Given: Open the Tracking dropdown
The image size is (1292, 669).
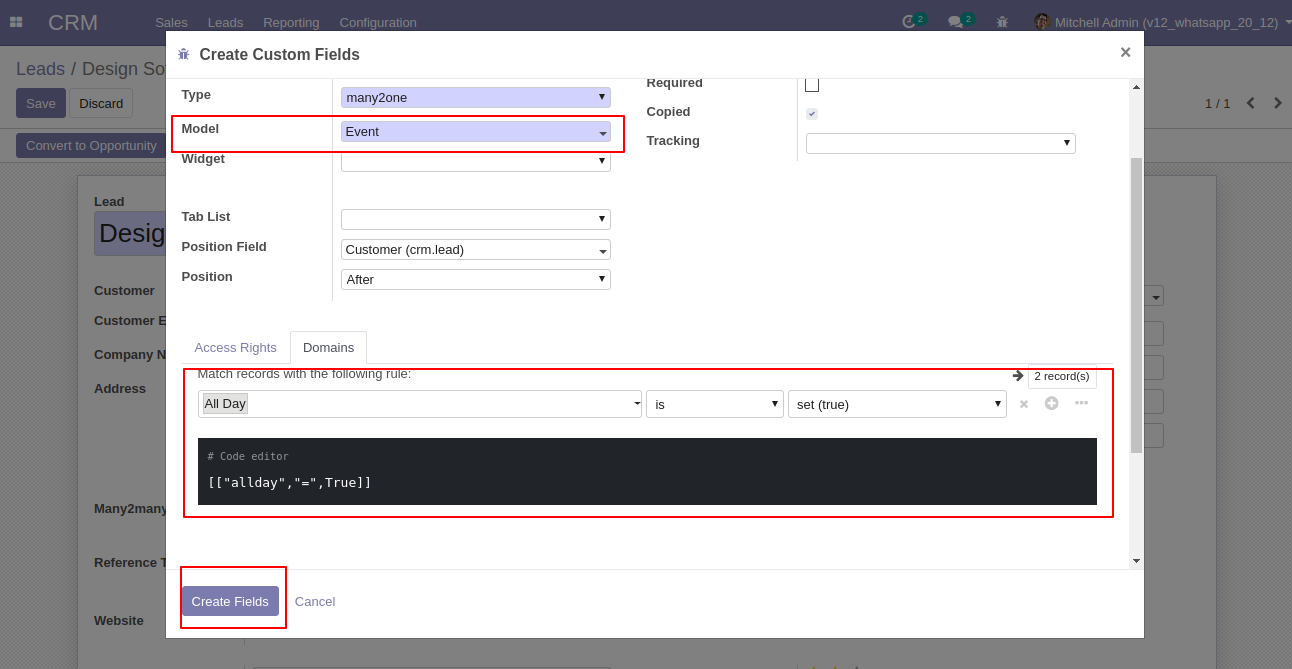Looking at the screenshot, I should pyautogui.click(x=941, y=143).
